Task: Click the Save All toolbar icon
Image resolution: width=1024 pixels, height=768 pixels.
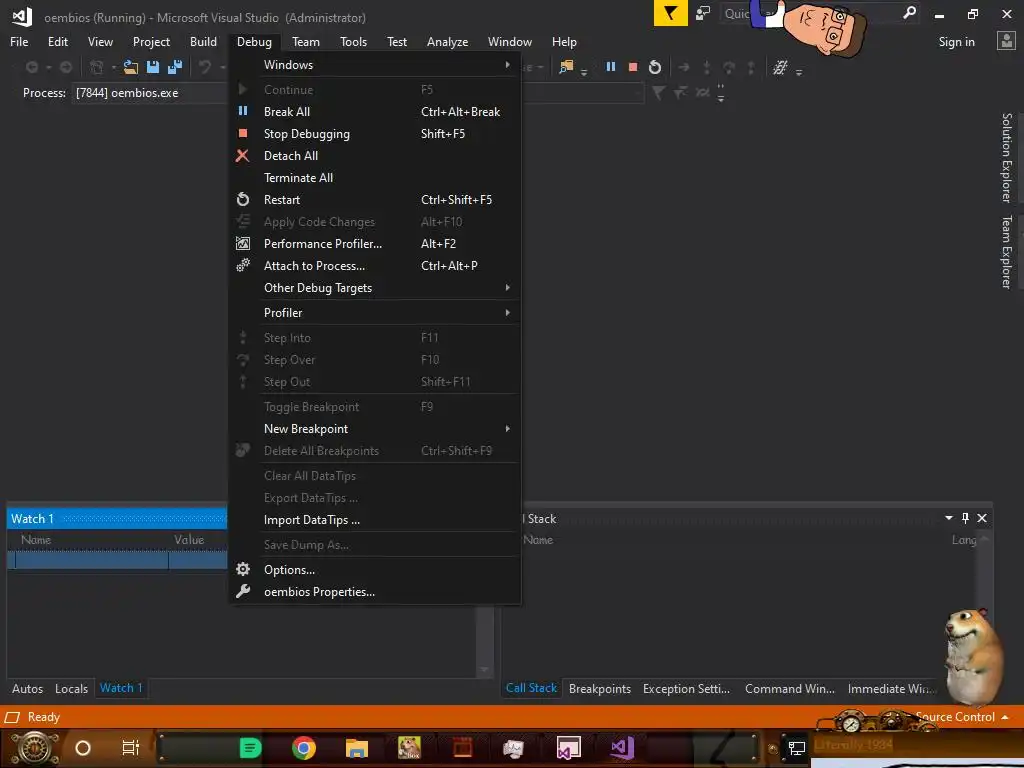Action: (174, 67)
